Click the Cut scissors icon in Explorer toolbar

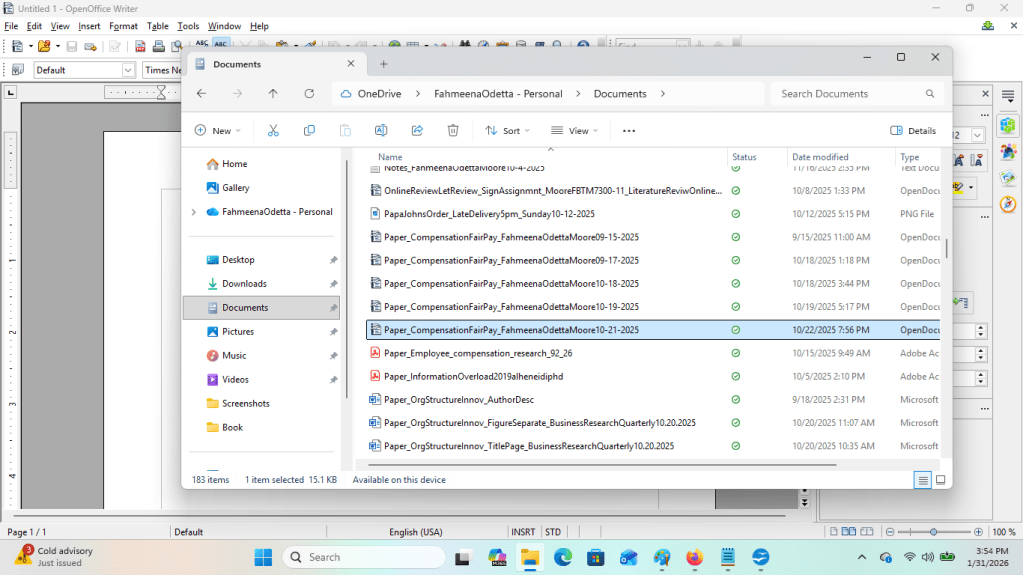point(273,131)
